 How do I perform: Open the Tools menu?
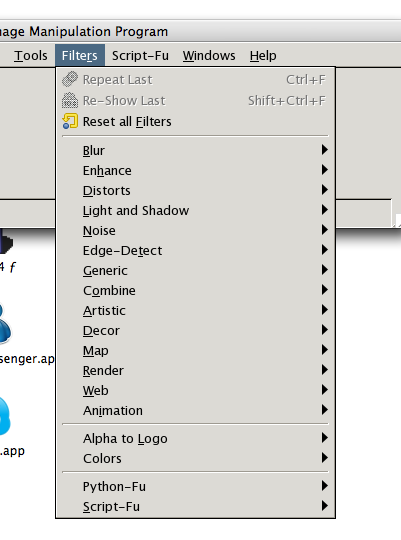31,55
